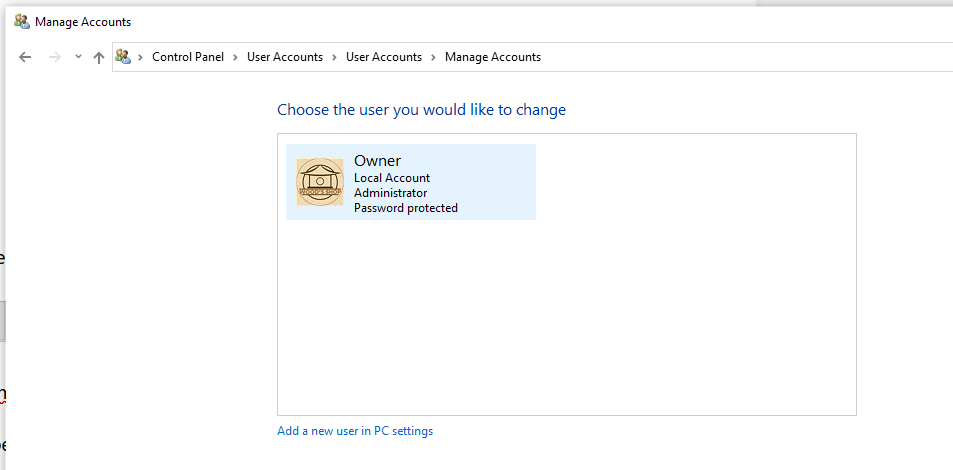Expand chevron after Control Panel breadcrumb
Image resolution: width=953 pixels, height=470 pixels.
point(235,57)
